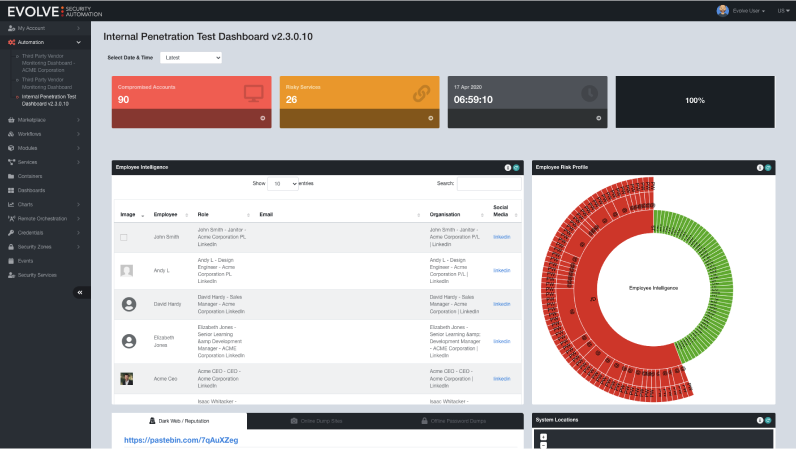Viewport: 796px width, 449px height.
Task: Open settings gear on Risky Services card
Action: (x=430, y=118)
